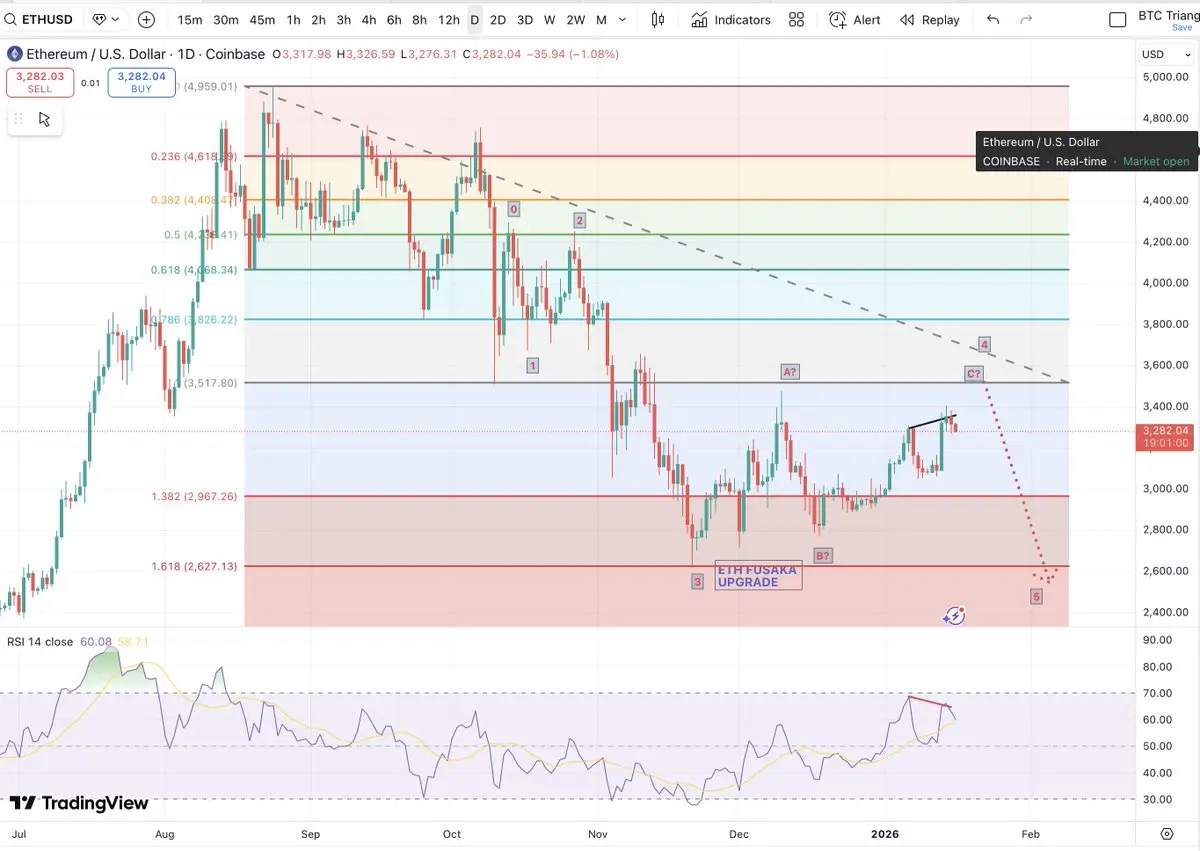Set the interval to 3D
This screenshot has height=851, width=1200.
pos(524,20)
